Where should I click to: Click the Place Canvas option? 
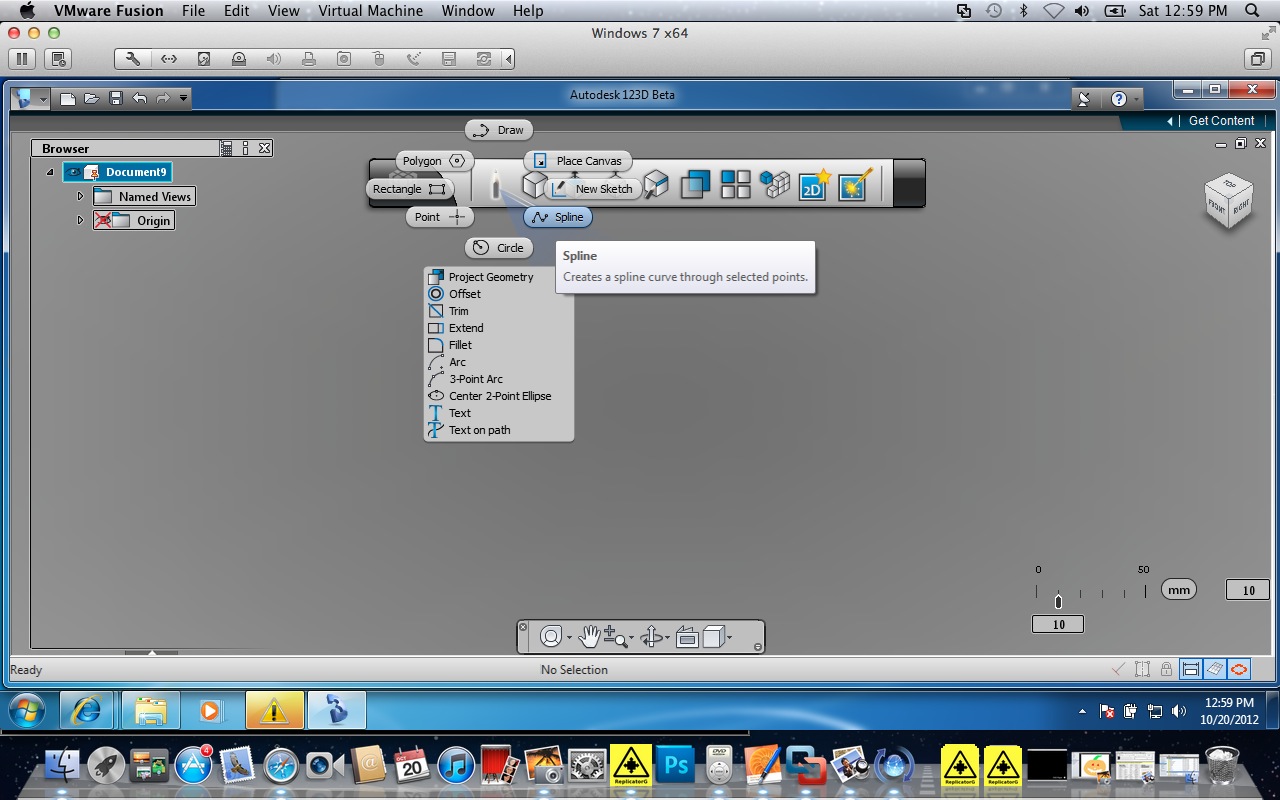(x=578, y=161)
